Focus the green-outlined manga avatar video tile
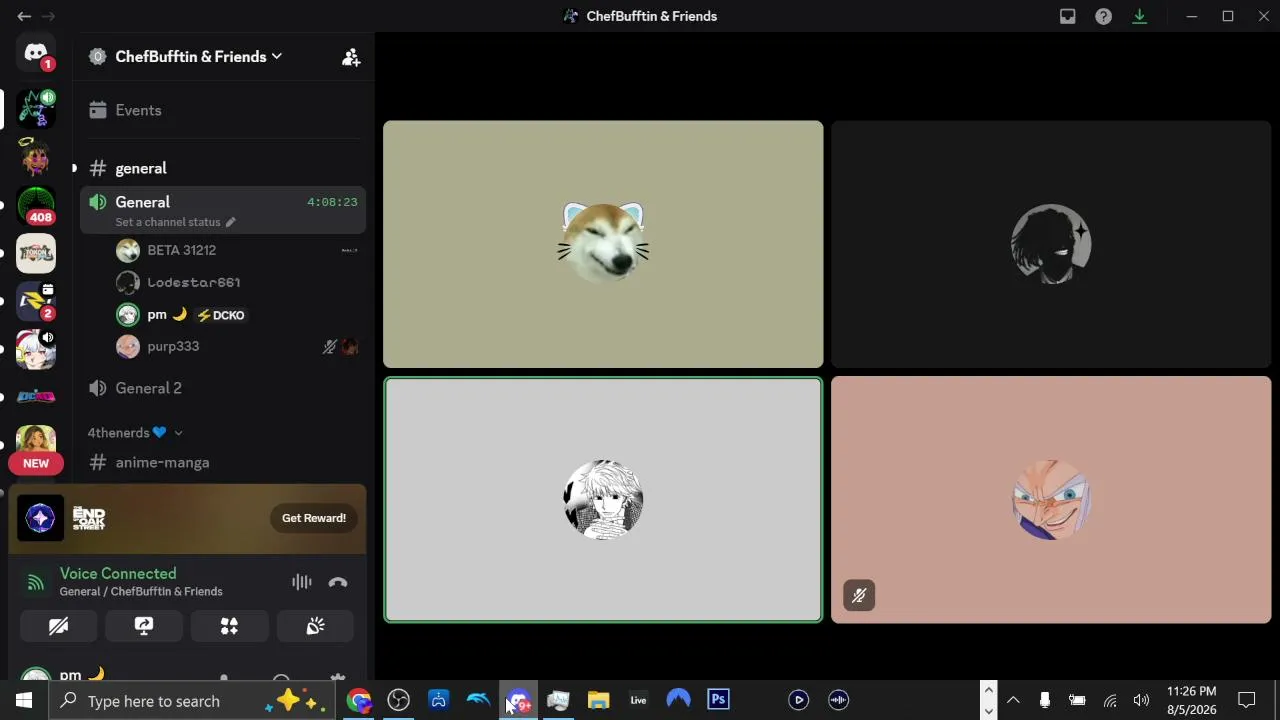Image resolution: width=1280 pixels, height=720 pixels. point(603,500)
